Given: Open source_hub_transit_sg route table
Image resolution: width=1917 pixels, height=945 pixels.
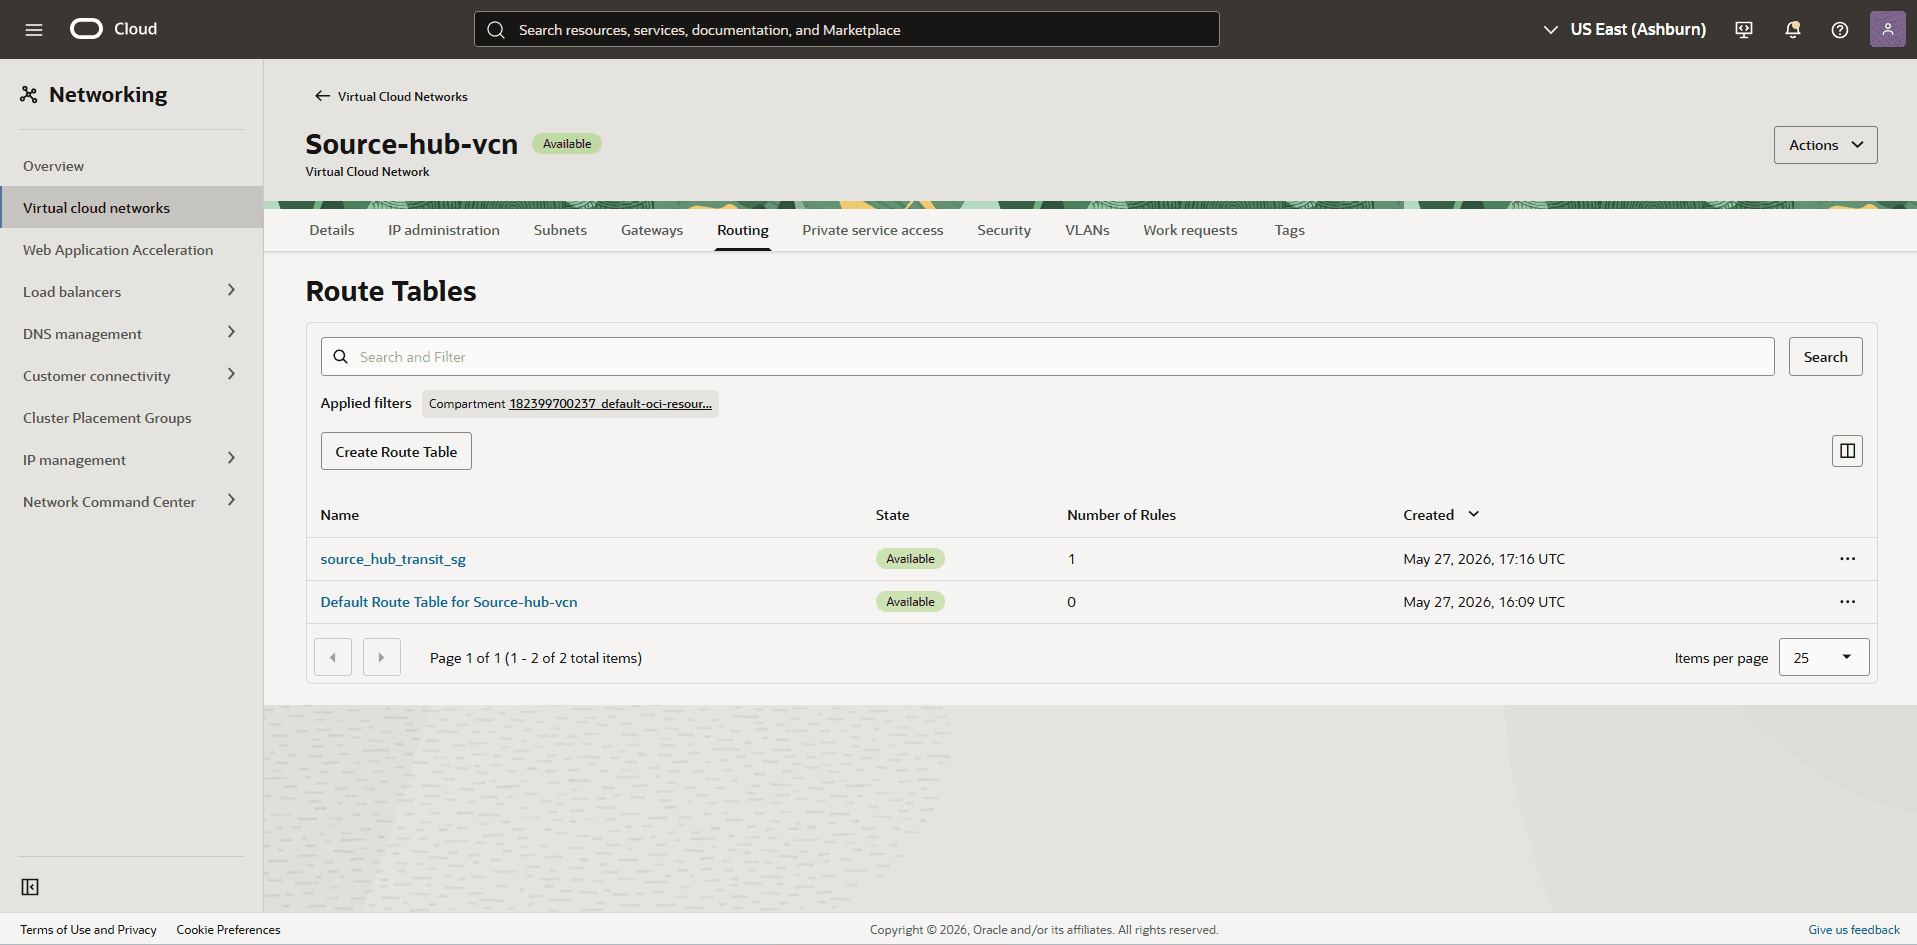Looking at the screenshot, I should tap(393, 559).
